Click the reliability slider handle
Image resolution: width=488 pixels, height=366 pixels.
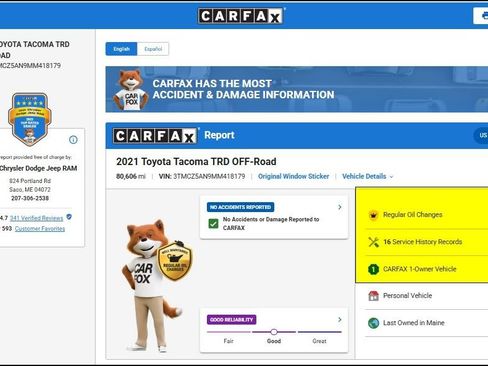click(274, 332)
